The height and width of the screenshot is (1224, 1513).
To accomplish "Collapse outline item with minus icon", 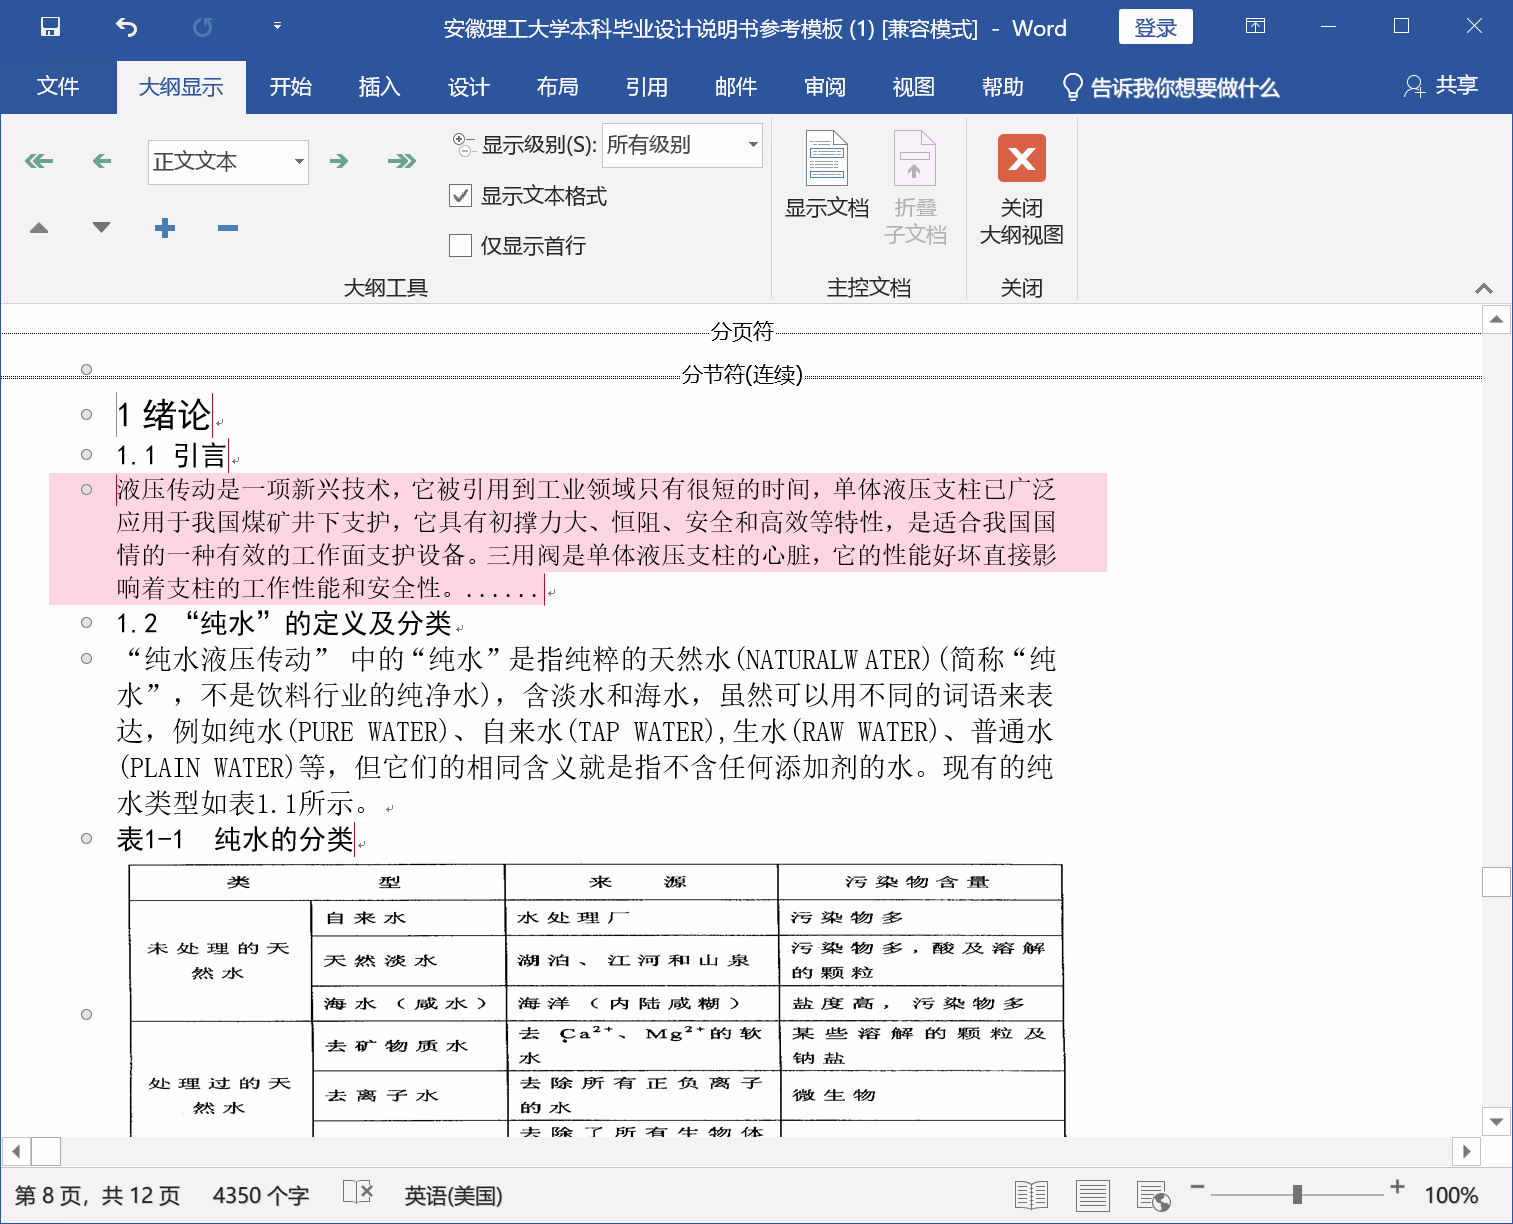I will pos(228,228).
